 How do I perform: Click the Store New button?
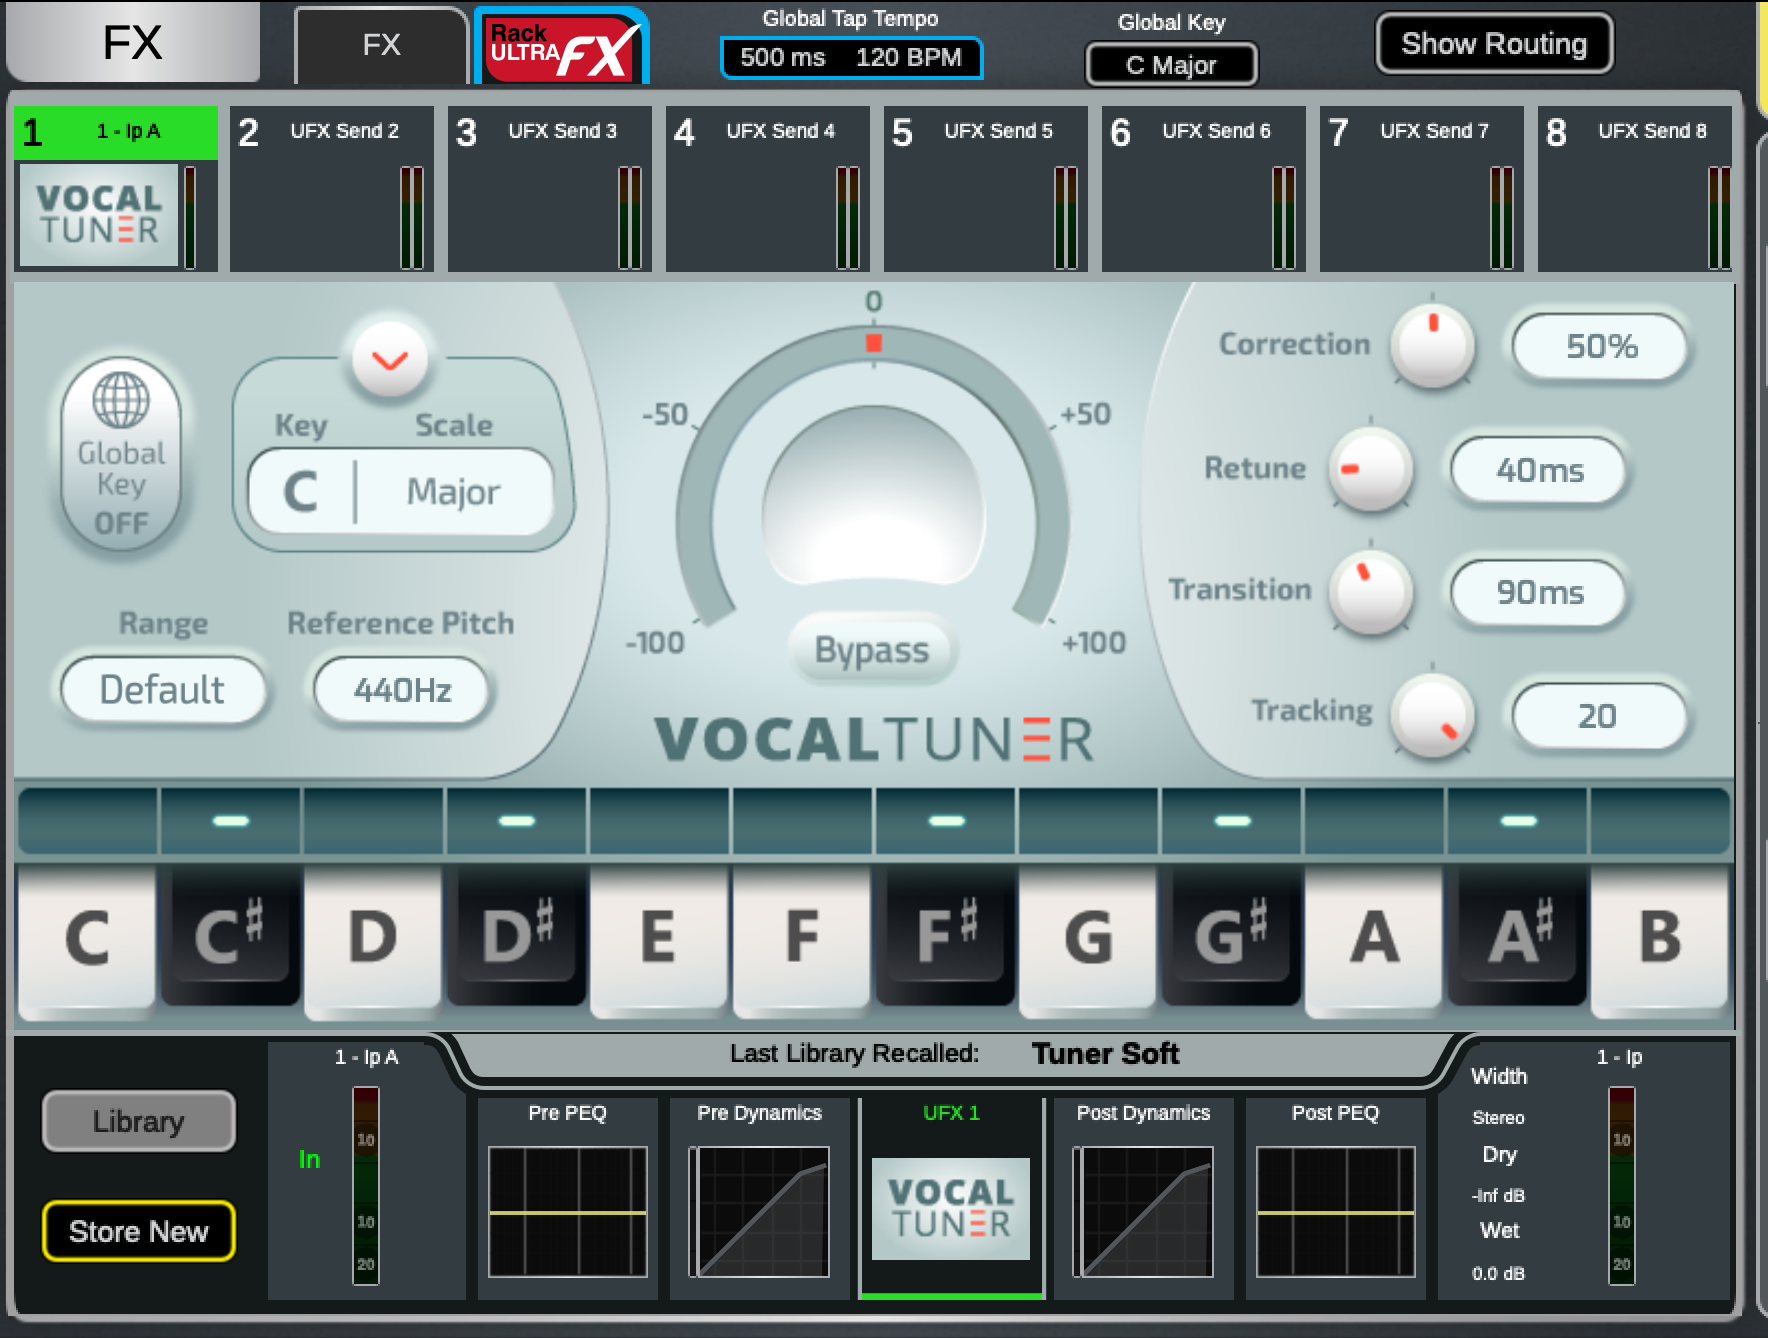coord(139,1231)
